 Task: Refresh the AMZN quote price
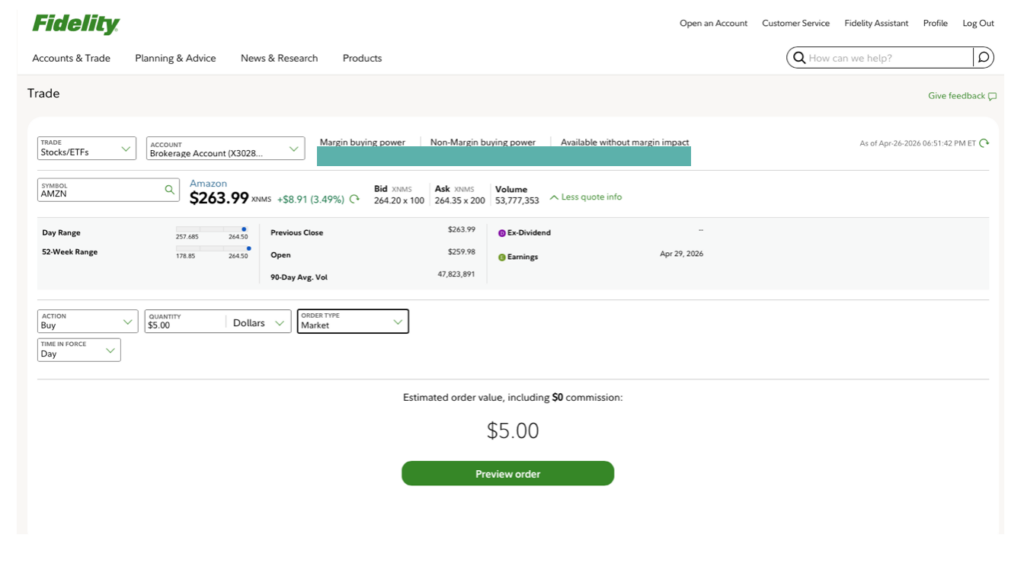click(354, 199)
